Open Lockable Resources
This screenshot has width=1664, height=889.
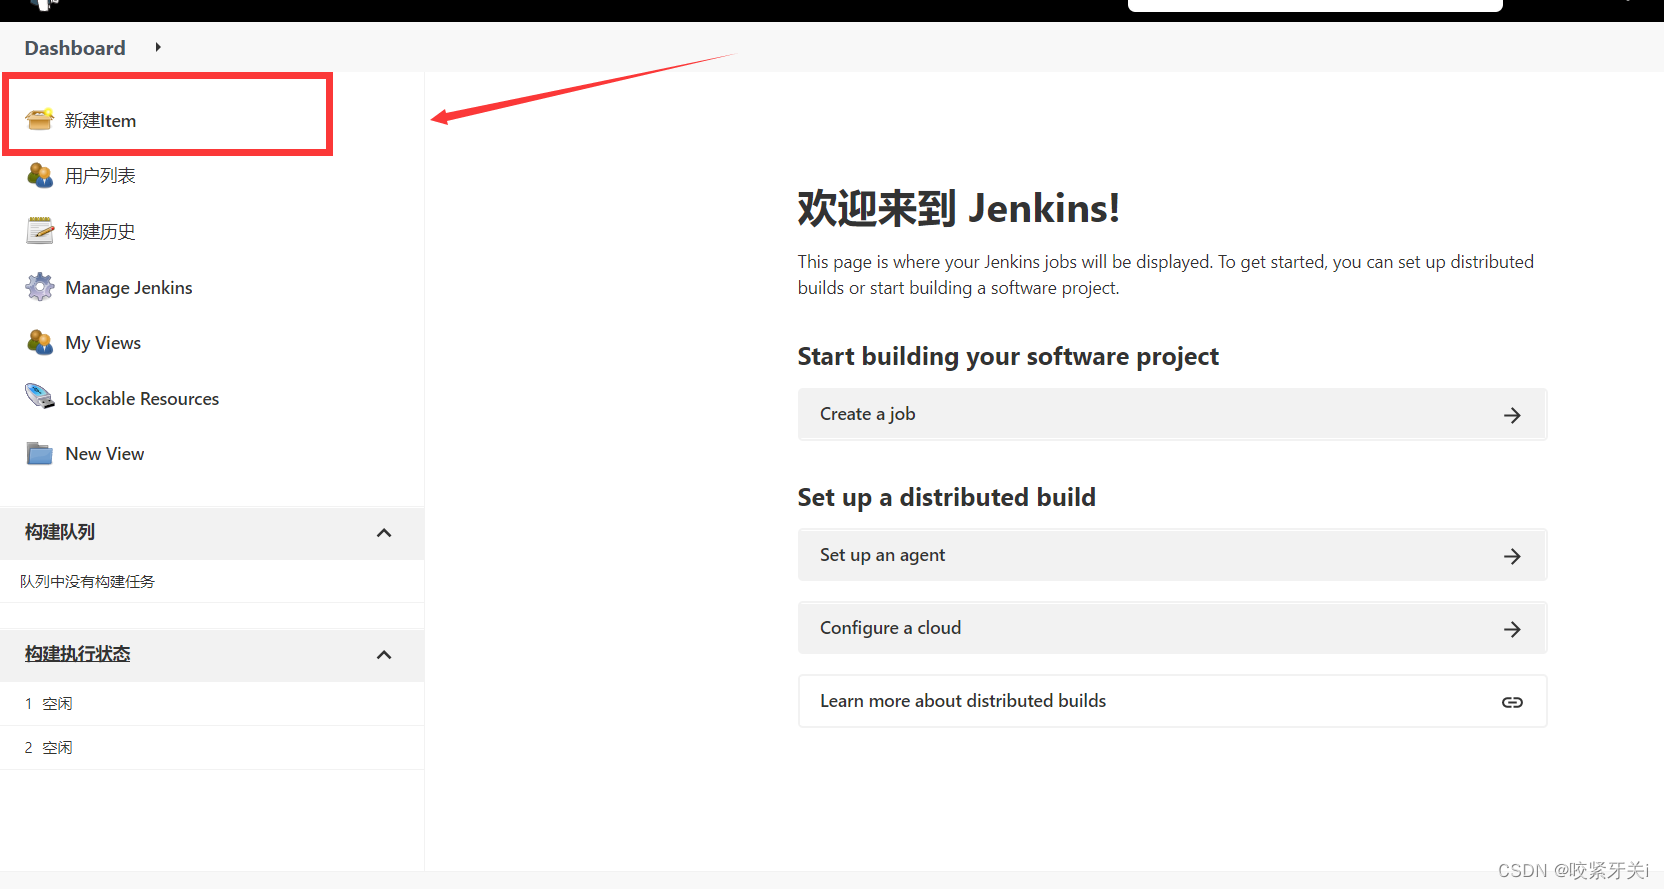coord(142,399)
